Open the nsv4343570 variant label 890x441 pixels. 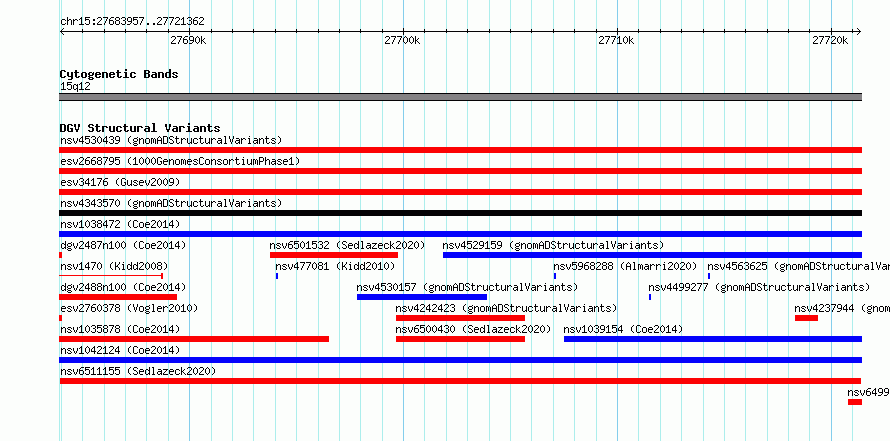pos(171,203)
